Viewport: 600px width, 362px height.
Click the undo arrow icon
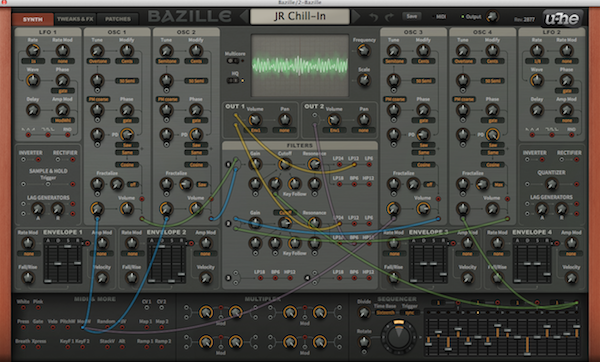[x=373, y=17]
